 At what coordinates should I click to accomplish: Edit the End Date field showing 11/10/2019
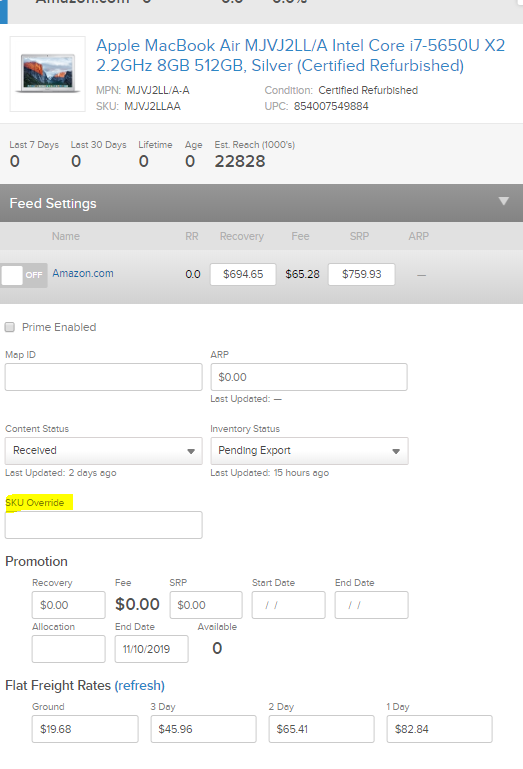coord(152,649)
